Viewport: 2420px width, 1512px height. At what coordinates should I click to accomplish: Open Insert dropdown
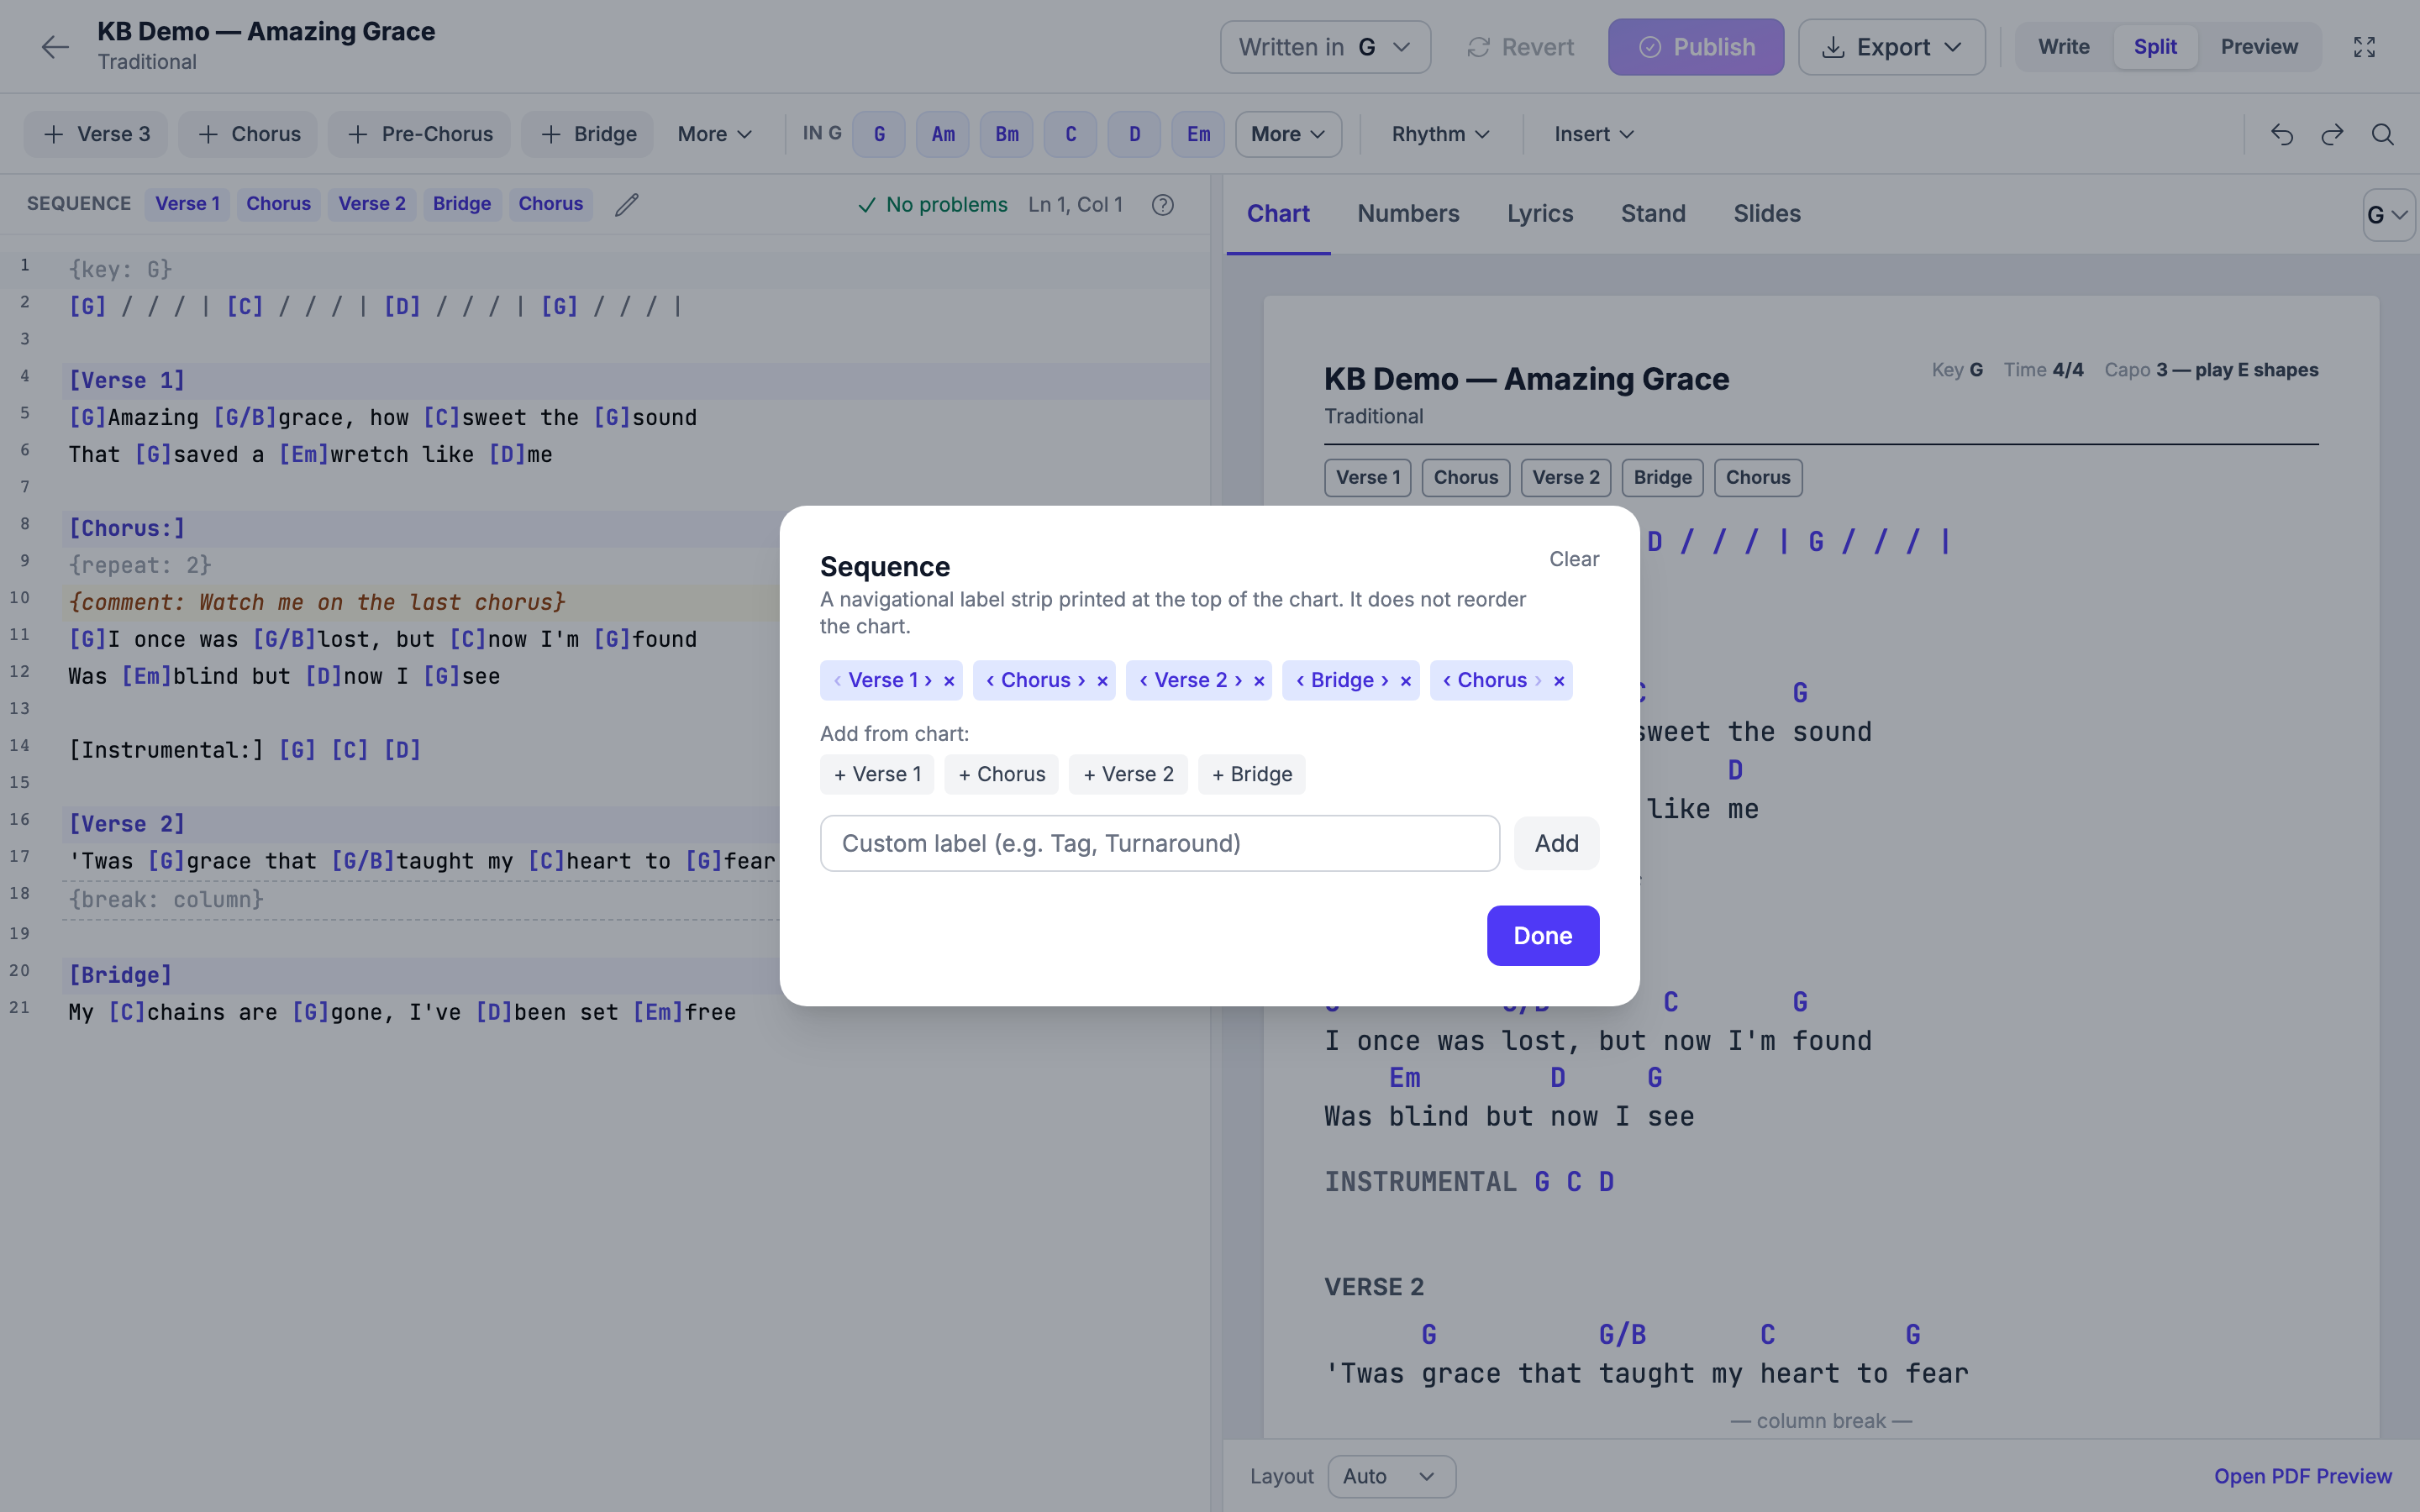click(x=1594, y=134)
